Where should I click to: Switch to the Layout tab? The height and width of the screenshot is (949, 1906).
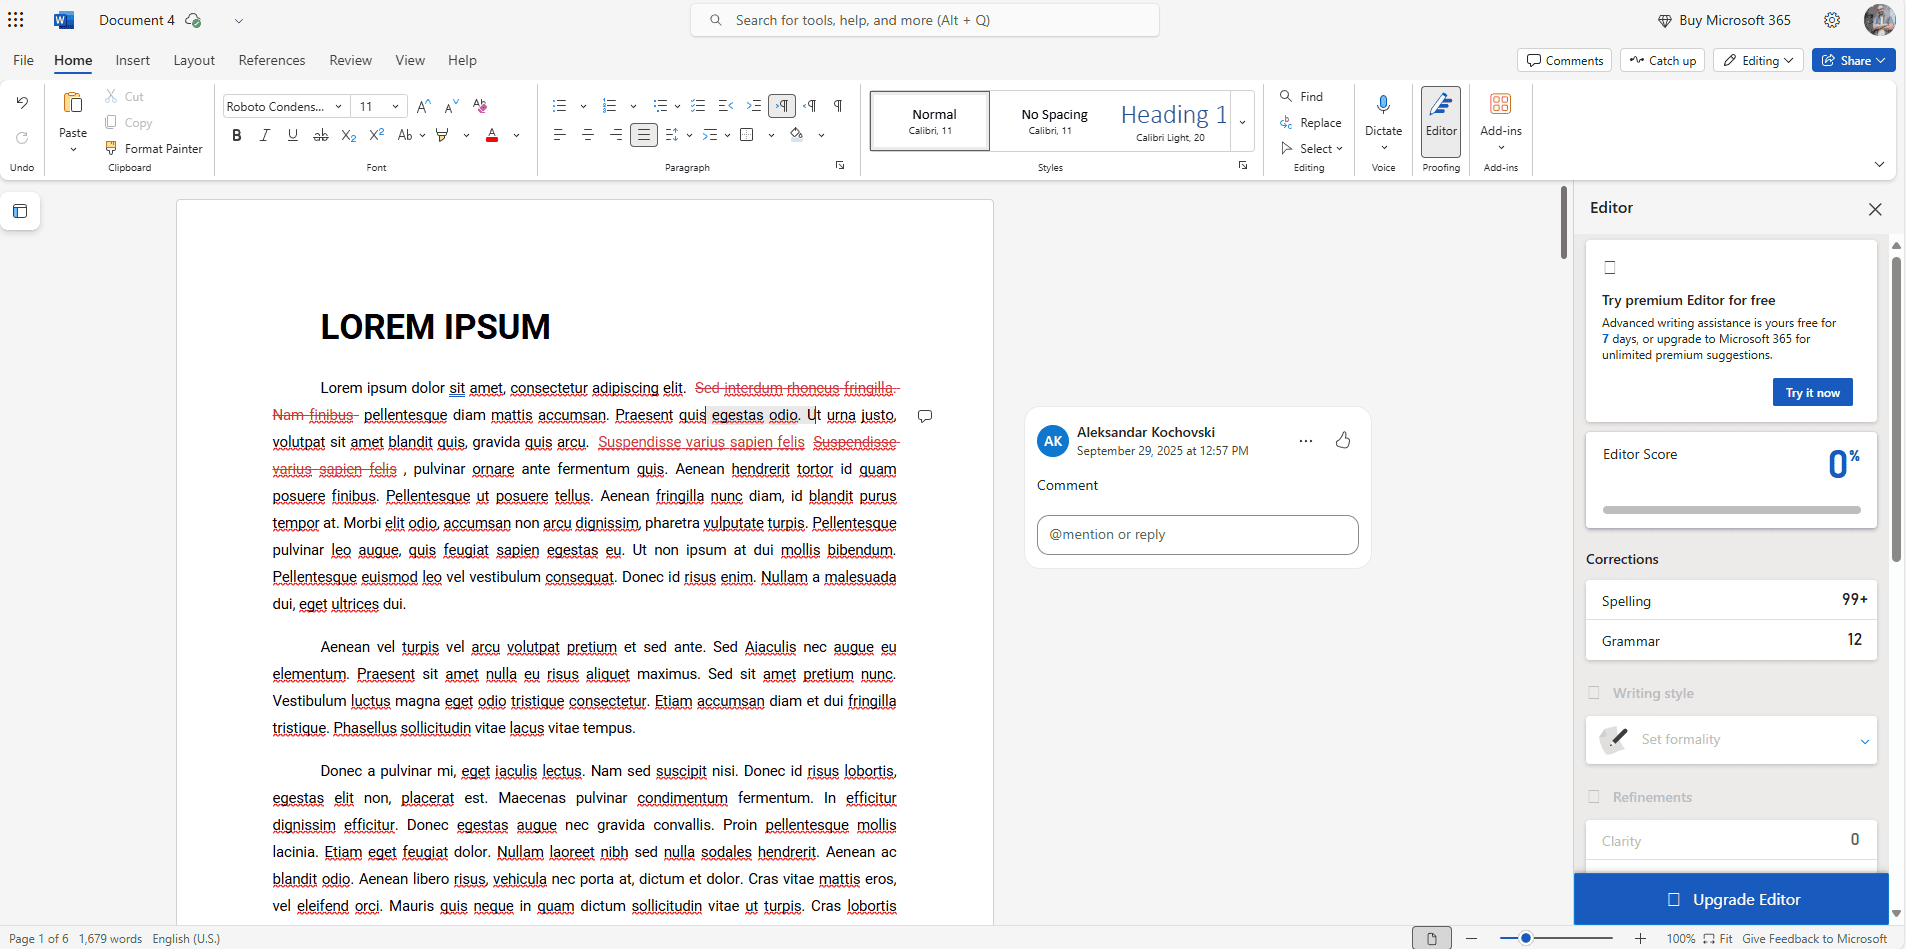194,60
